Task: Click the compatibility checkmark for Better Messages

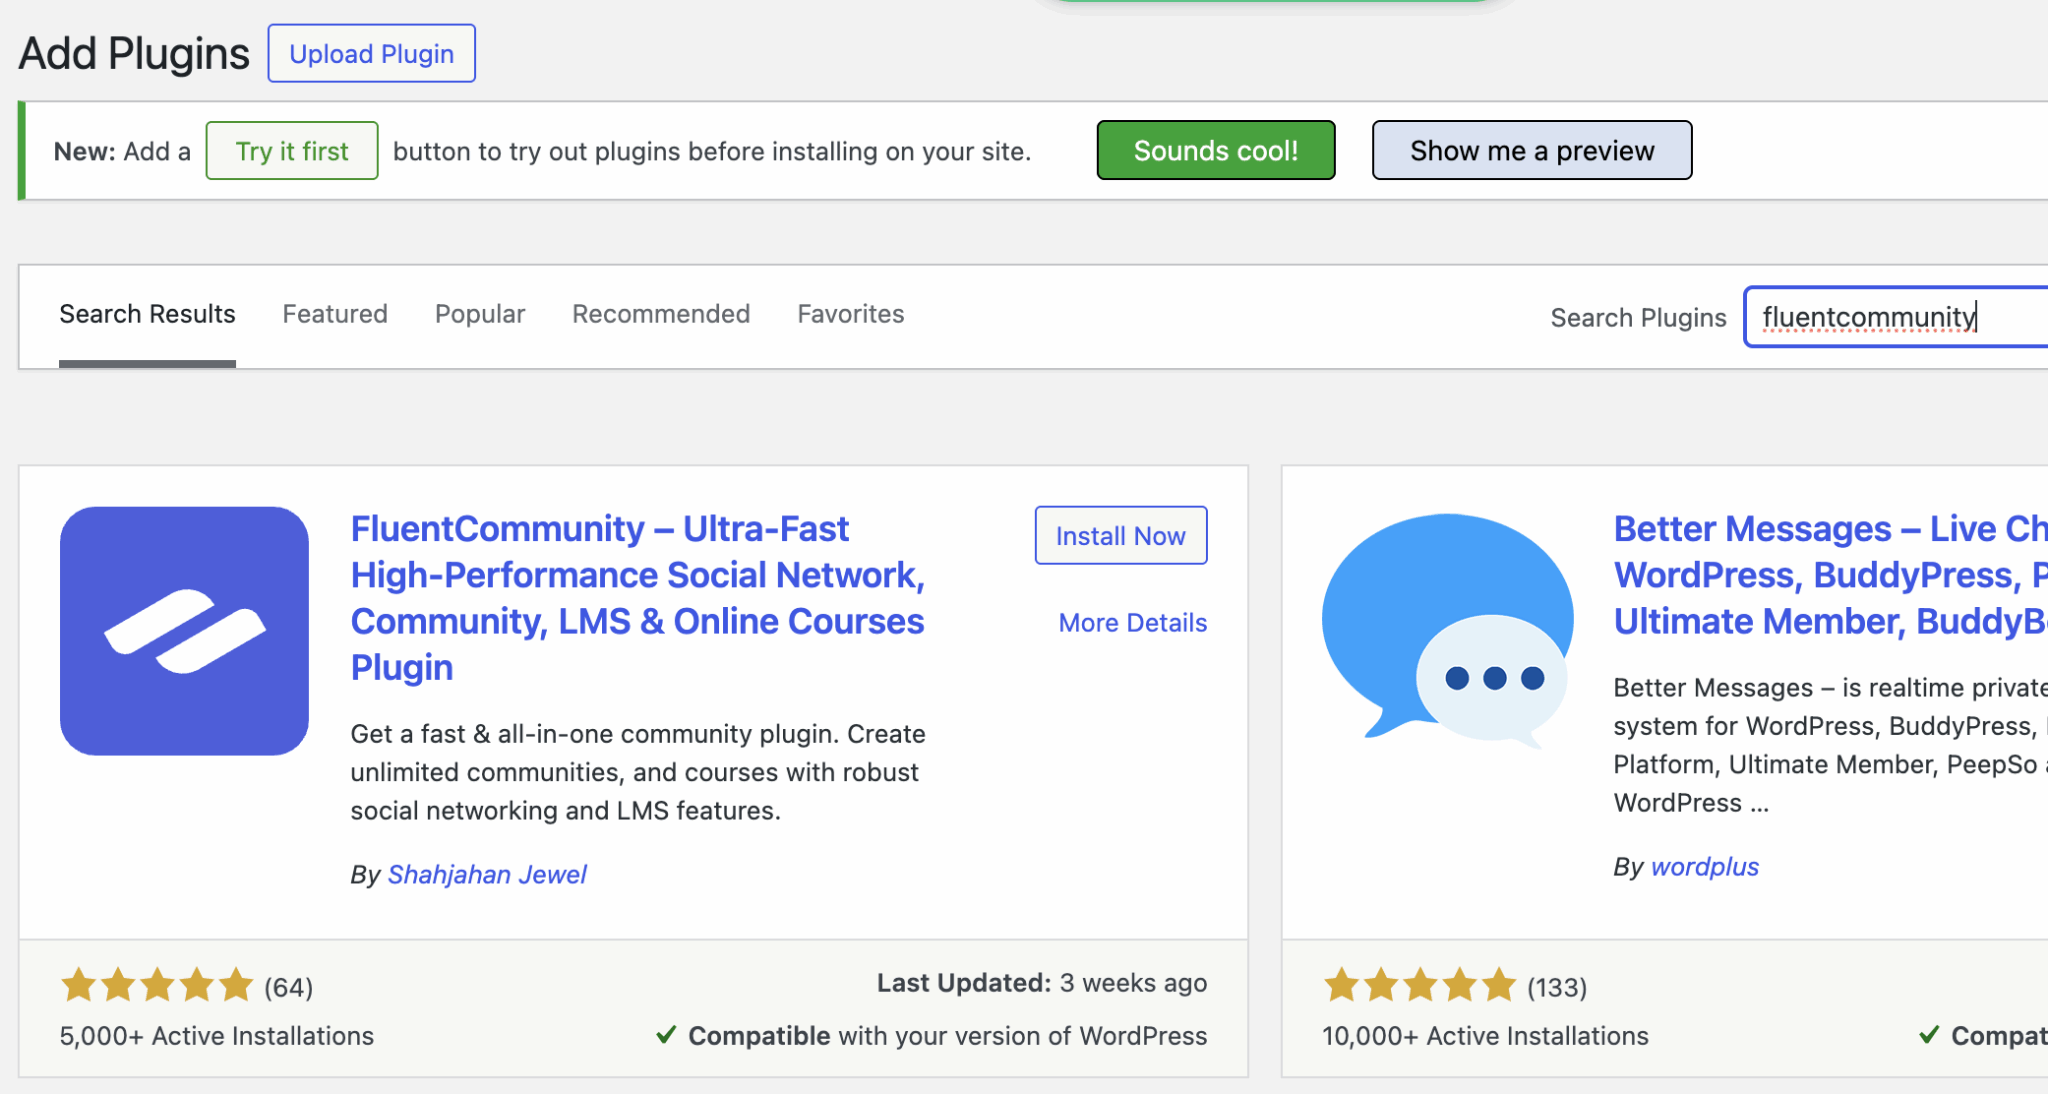Action: coord(1930,1035)
